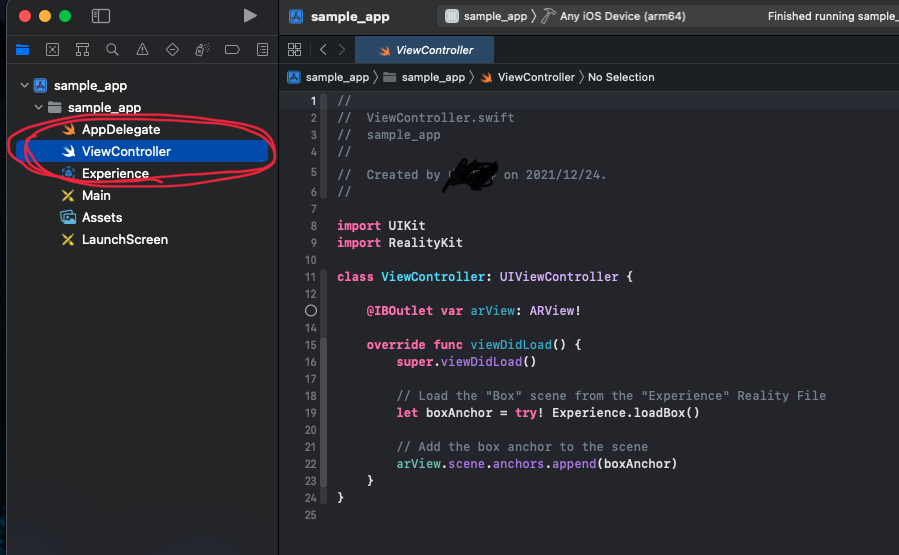Open the Assets catalog
899x555 pixels.
(101, 217)
